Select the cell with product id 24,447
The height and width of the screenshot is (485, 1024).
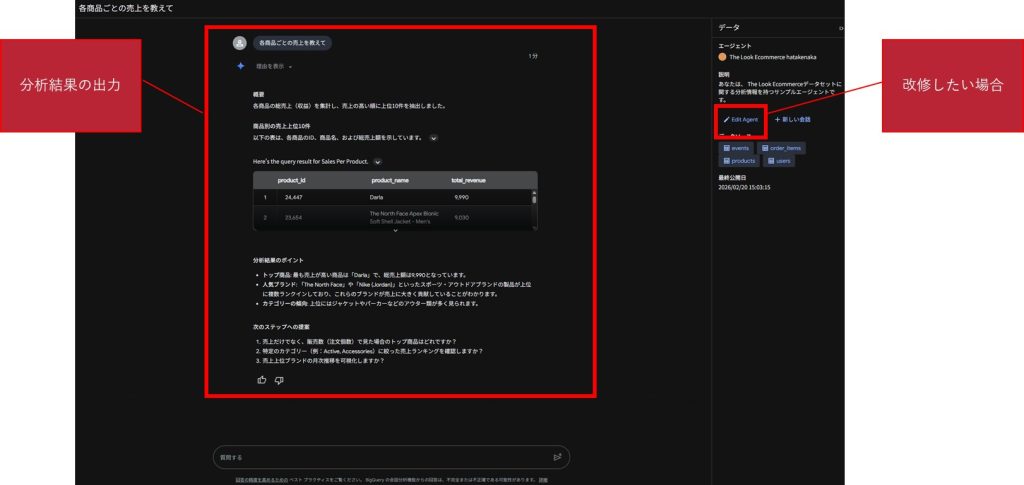(x=293, y=197)
